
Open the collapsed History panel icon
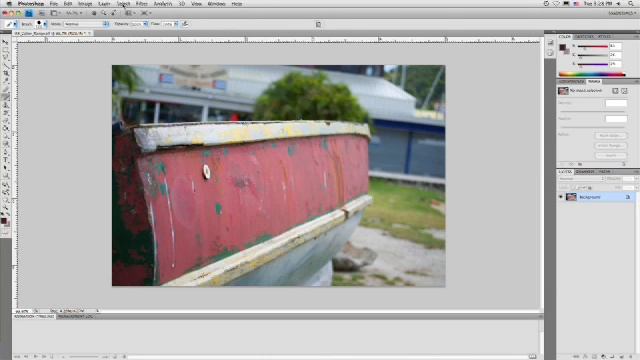550,42
